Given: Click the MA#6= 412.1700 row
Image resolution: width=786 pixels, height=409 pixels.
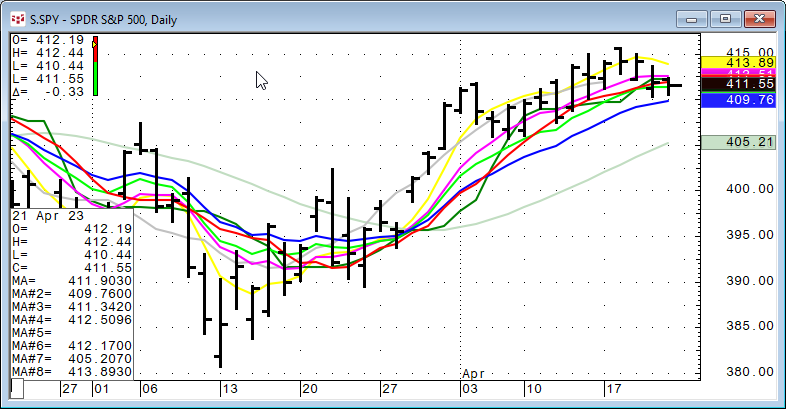Looking at the screenshot, I should pyautogui.click(x=72, y=346).
